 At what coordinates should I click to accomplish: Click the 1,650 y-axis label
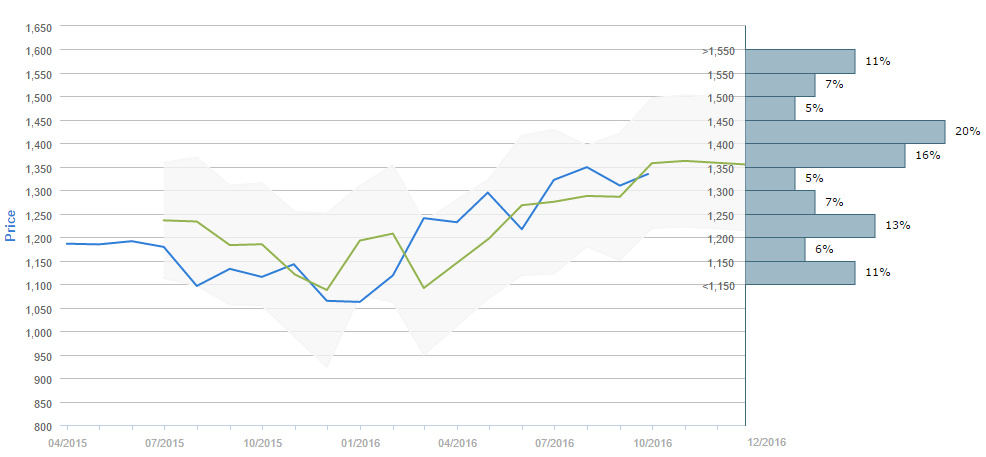point(39,26)
